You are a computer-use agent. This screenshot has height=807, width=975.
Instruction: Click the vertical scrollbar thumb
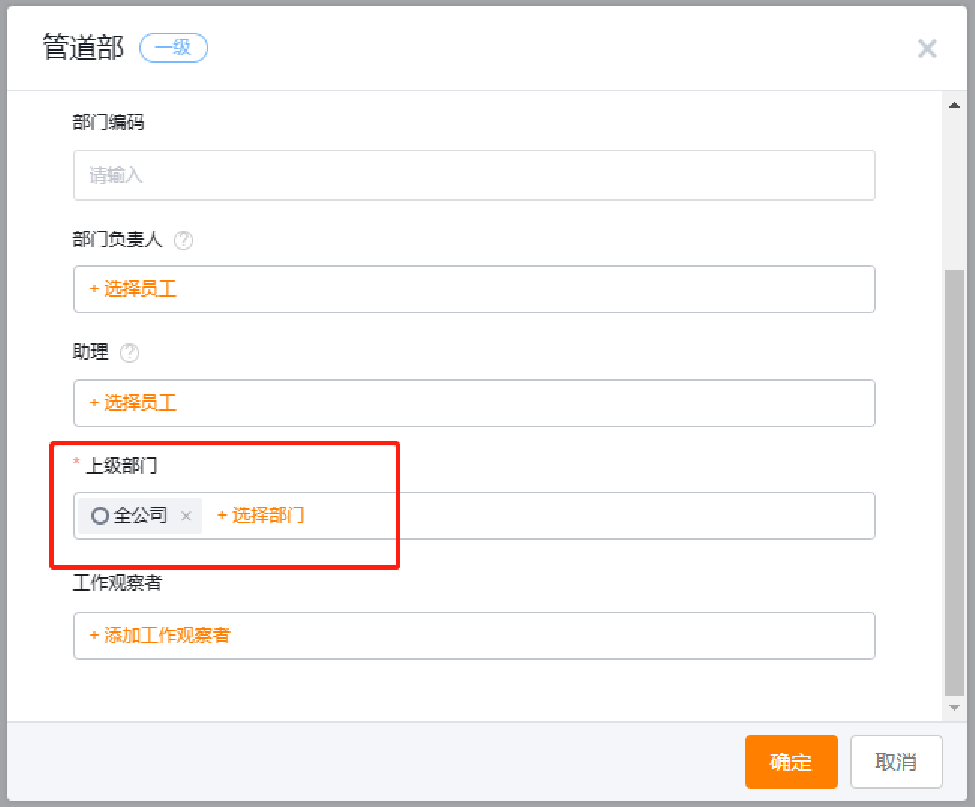954,482
